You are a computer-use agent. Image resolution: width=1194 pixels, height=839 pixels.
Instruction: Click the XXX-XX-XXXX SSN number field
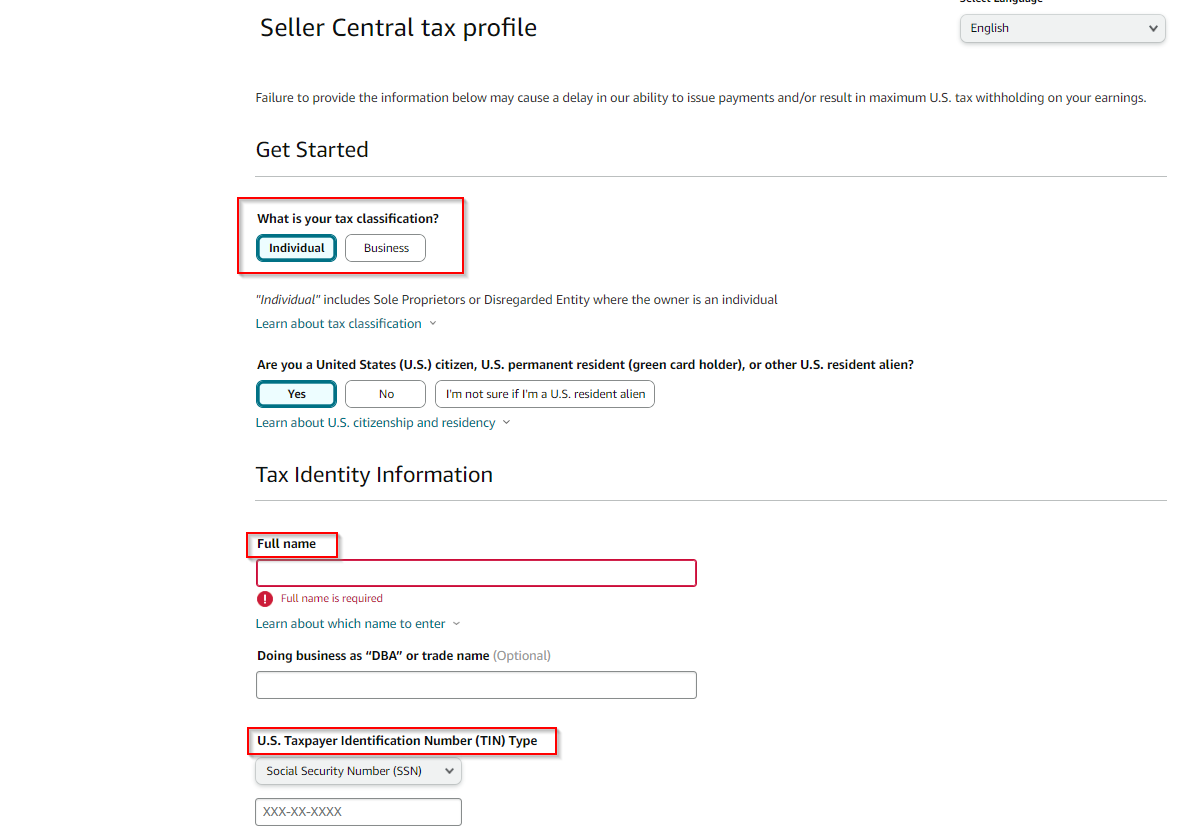point(358,812)
